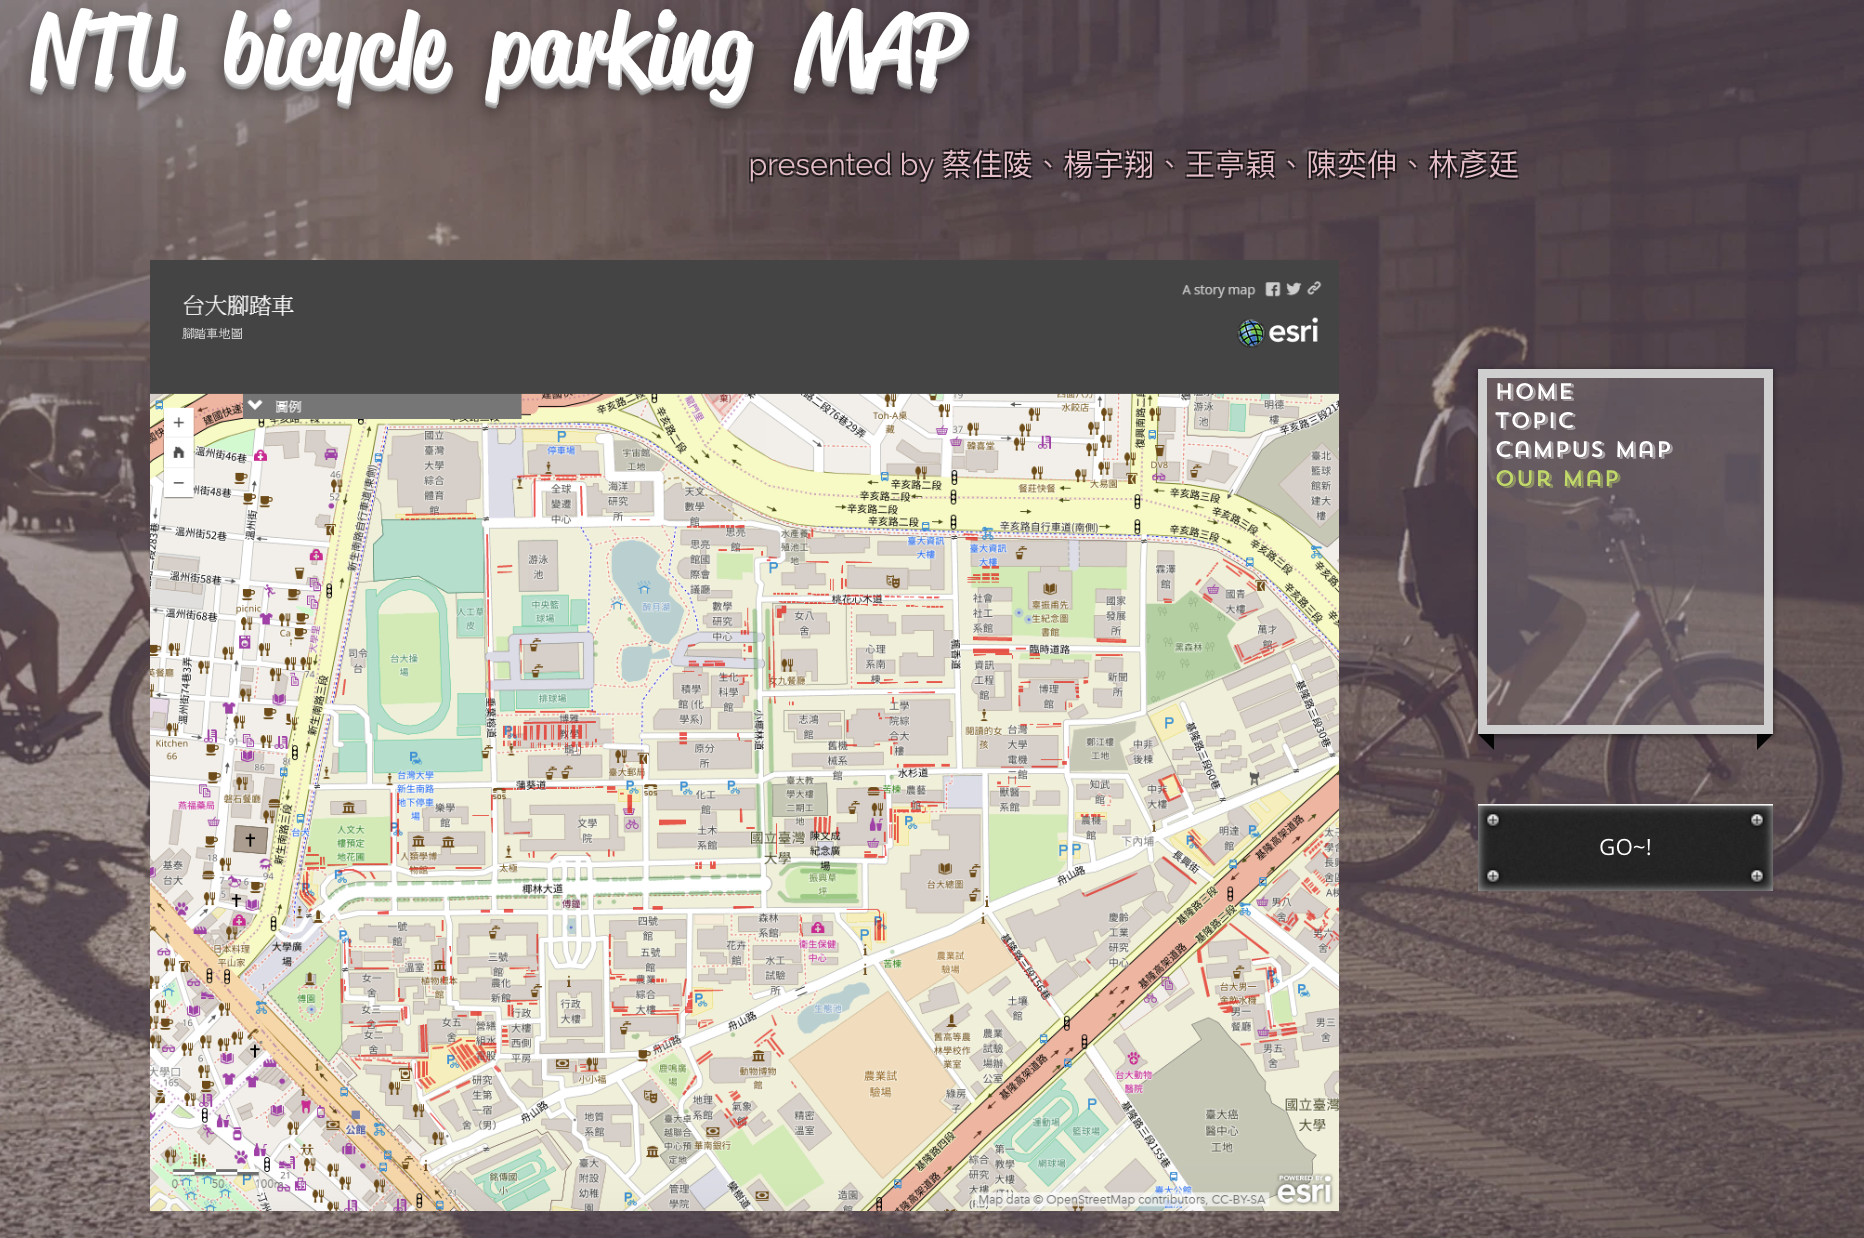Screen dimensions: 1864x1238
Task: Expand the 圖例 legend chevron
Action: coord(256,406)
